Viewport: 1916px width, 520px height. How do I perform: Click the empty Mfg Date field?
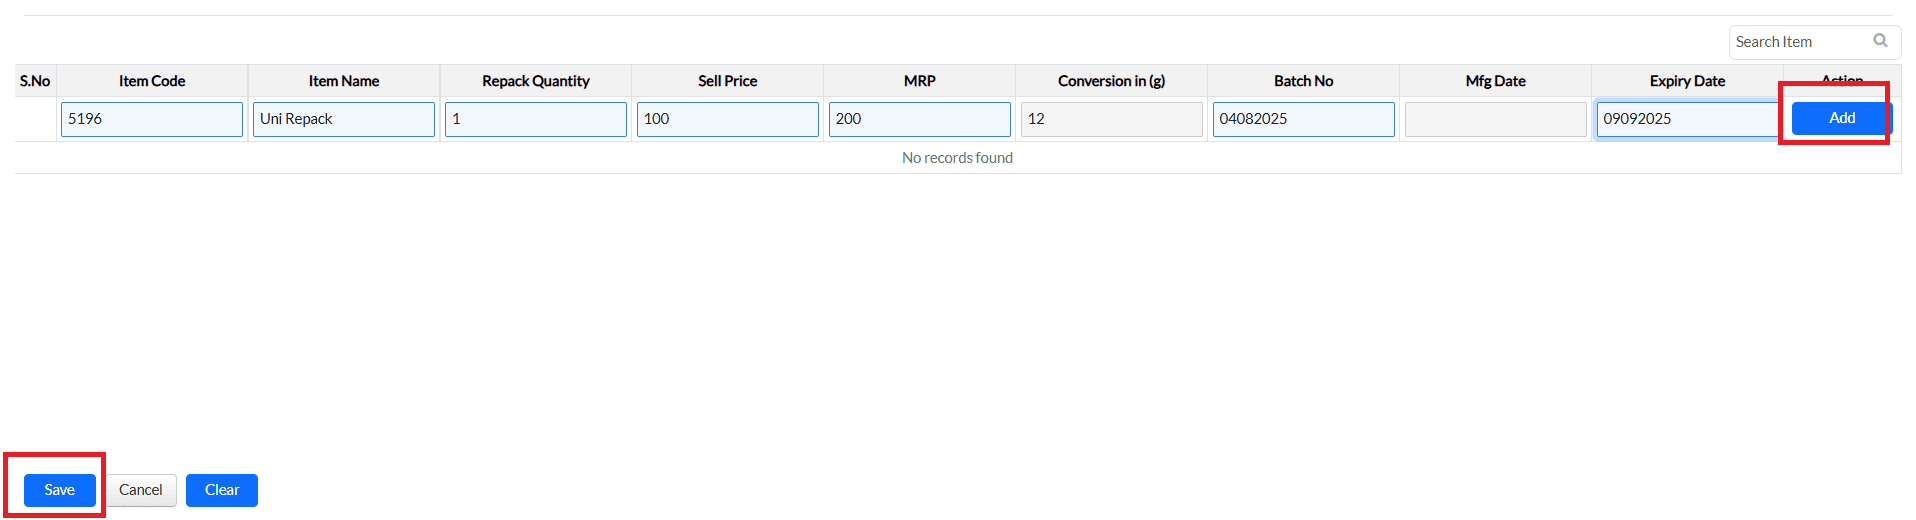[1495, 119]
